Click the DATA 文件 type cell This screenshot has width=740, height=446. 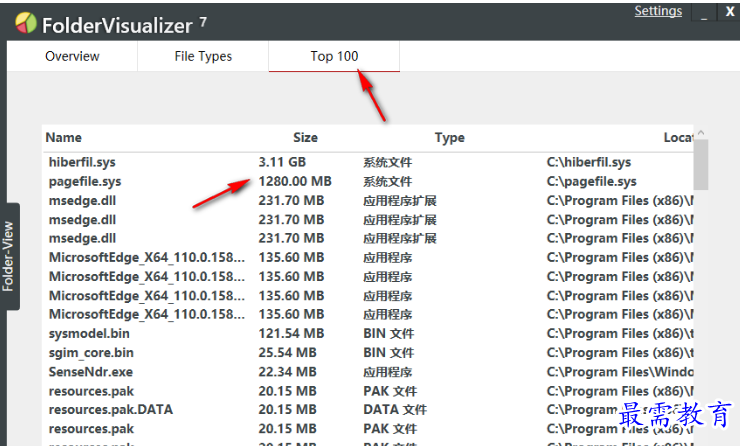395,410
